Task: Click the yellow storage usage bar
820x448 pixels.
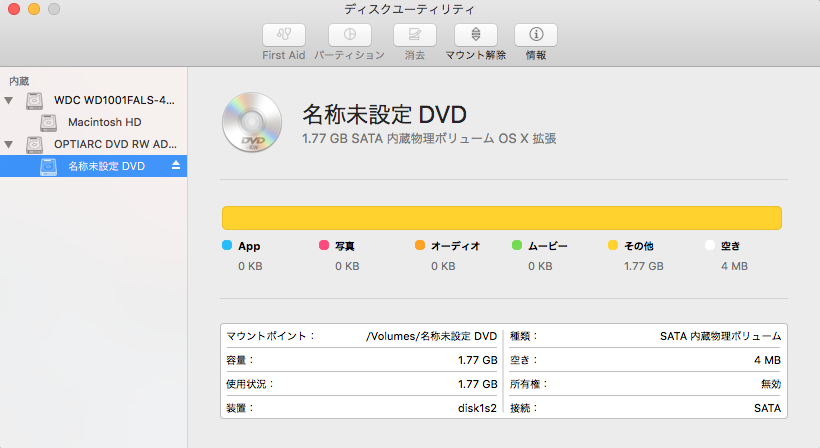Action: point(501,218)
